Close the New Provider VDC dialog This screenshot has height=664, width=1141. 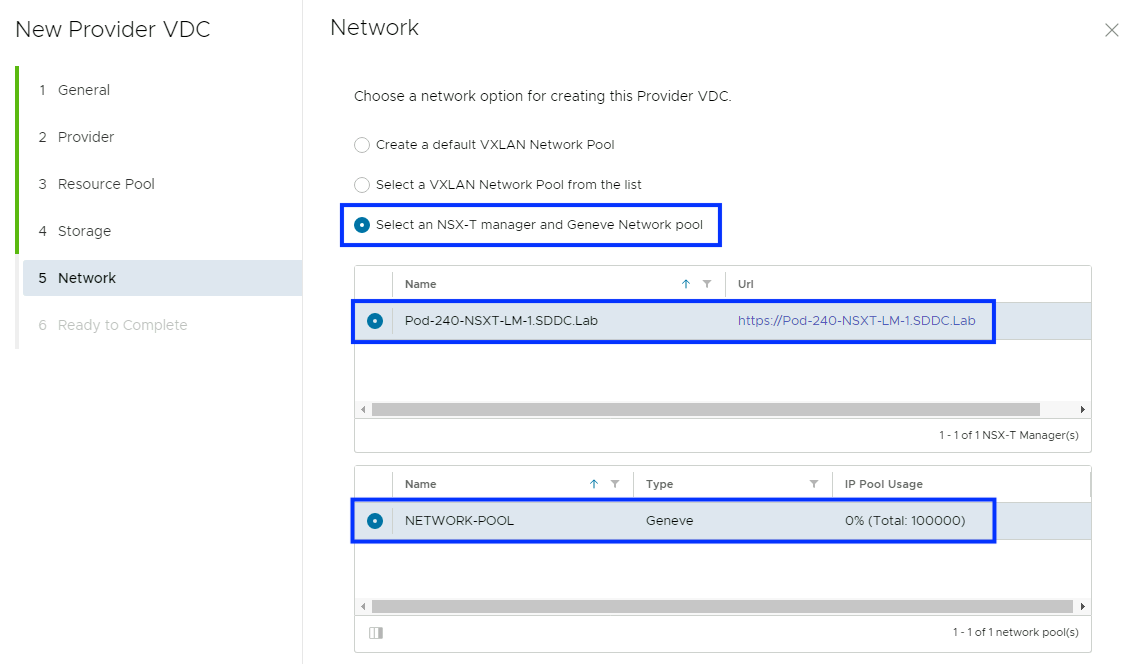click(x=1111, y=30)
